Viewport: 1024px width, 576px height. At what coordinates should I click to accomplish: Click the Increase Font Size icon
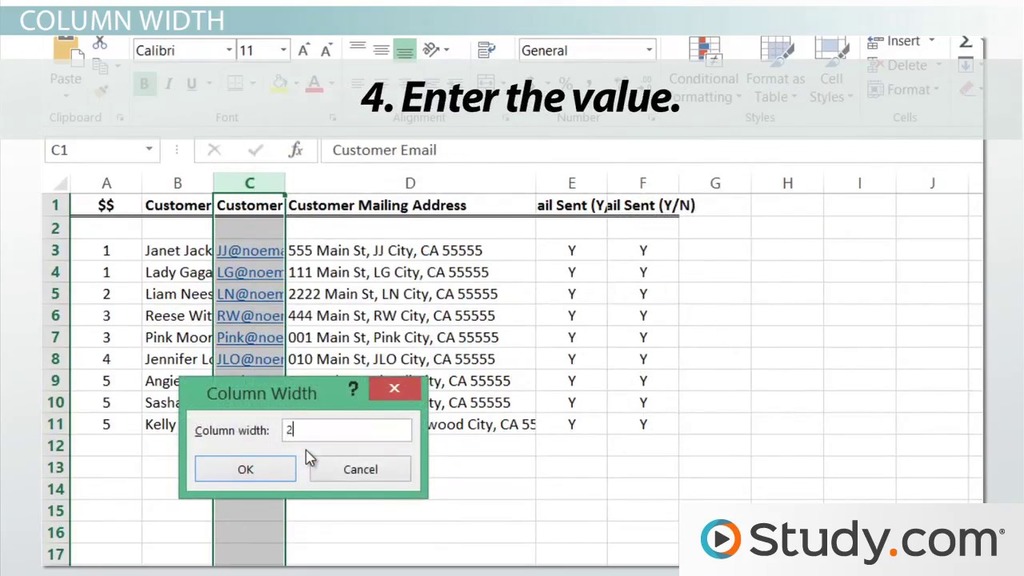(x=304, y=50)
